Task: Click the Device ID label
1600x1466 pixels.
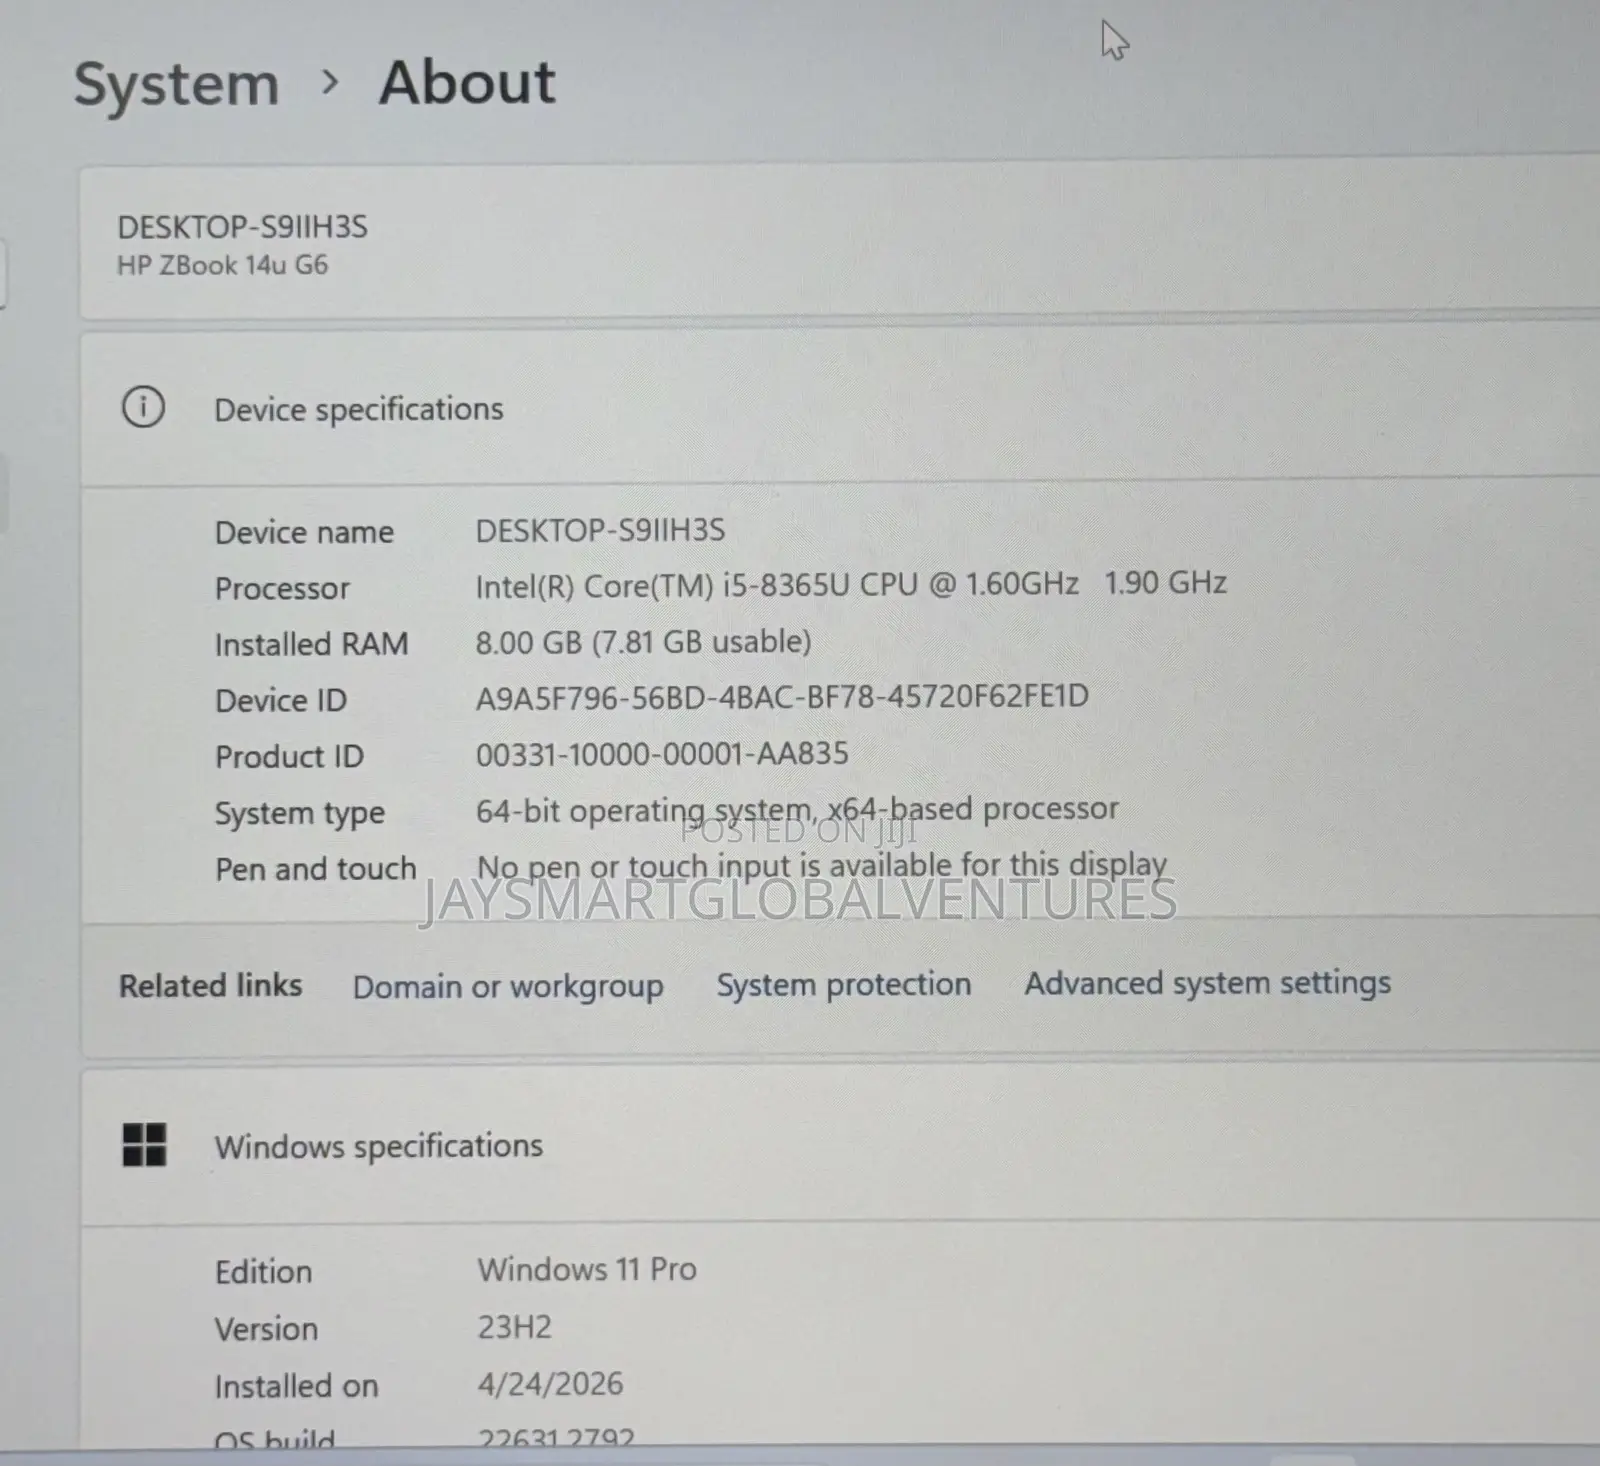Action: 281,700
